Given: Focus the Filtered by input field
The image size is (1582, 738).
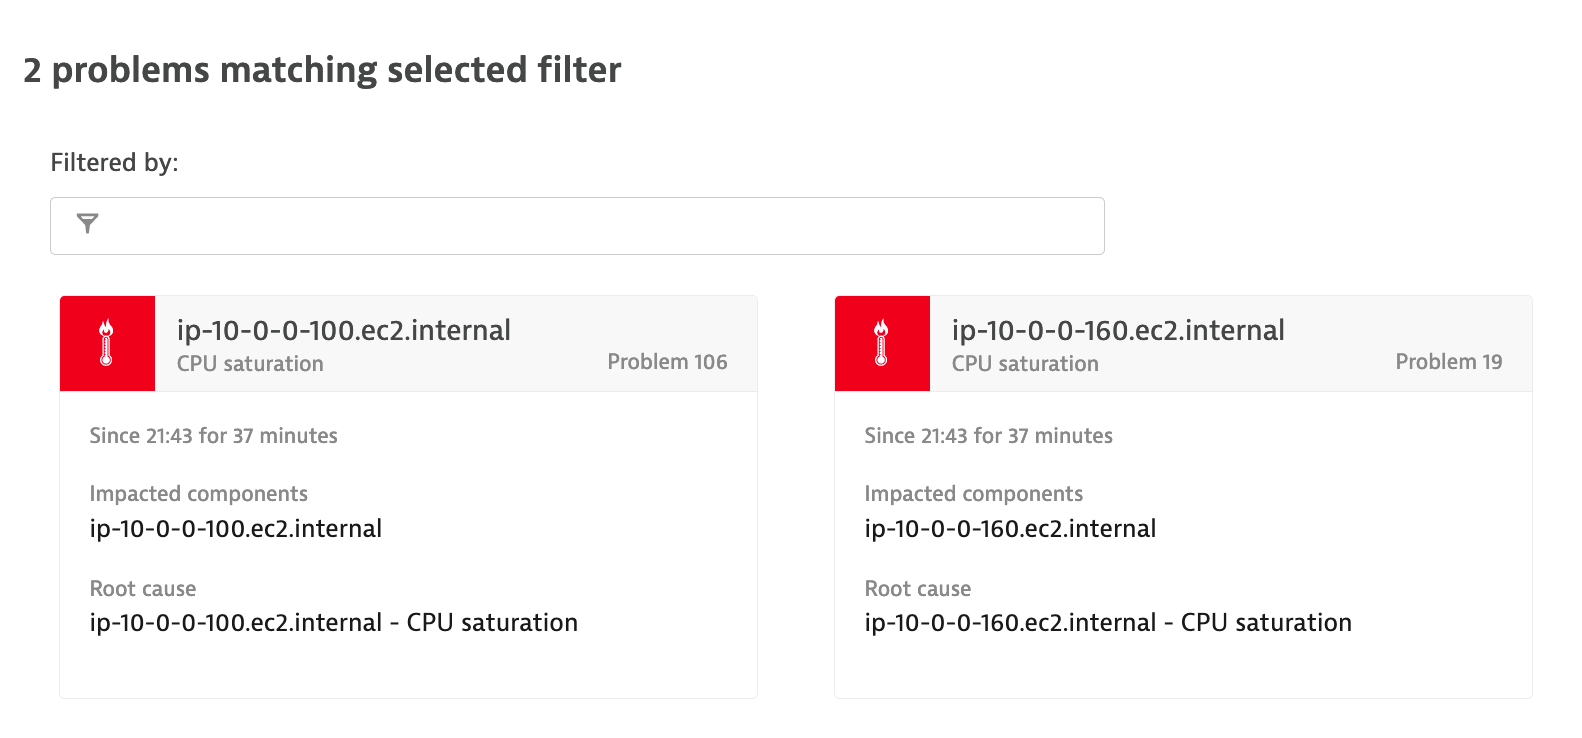Looking at the screenshot, I should point(577,226).
